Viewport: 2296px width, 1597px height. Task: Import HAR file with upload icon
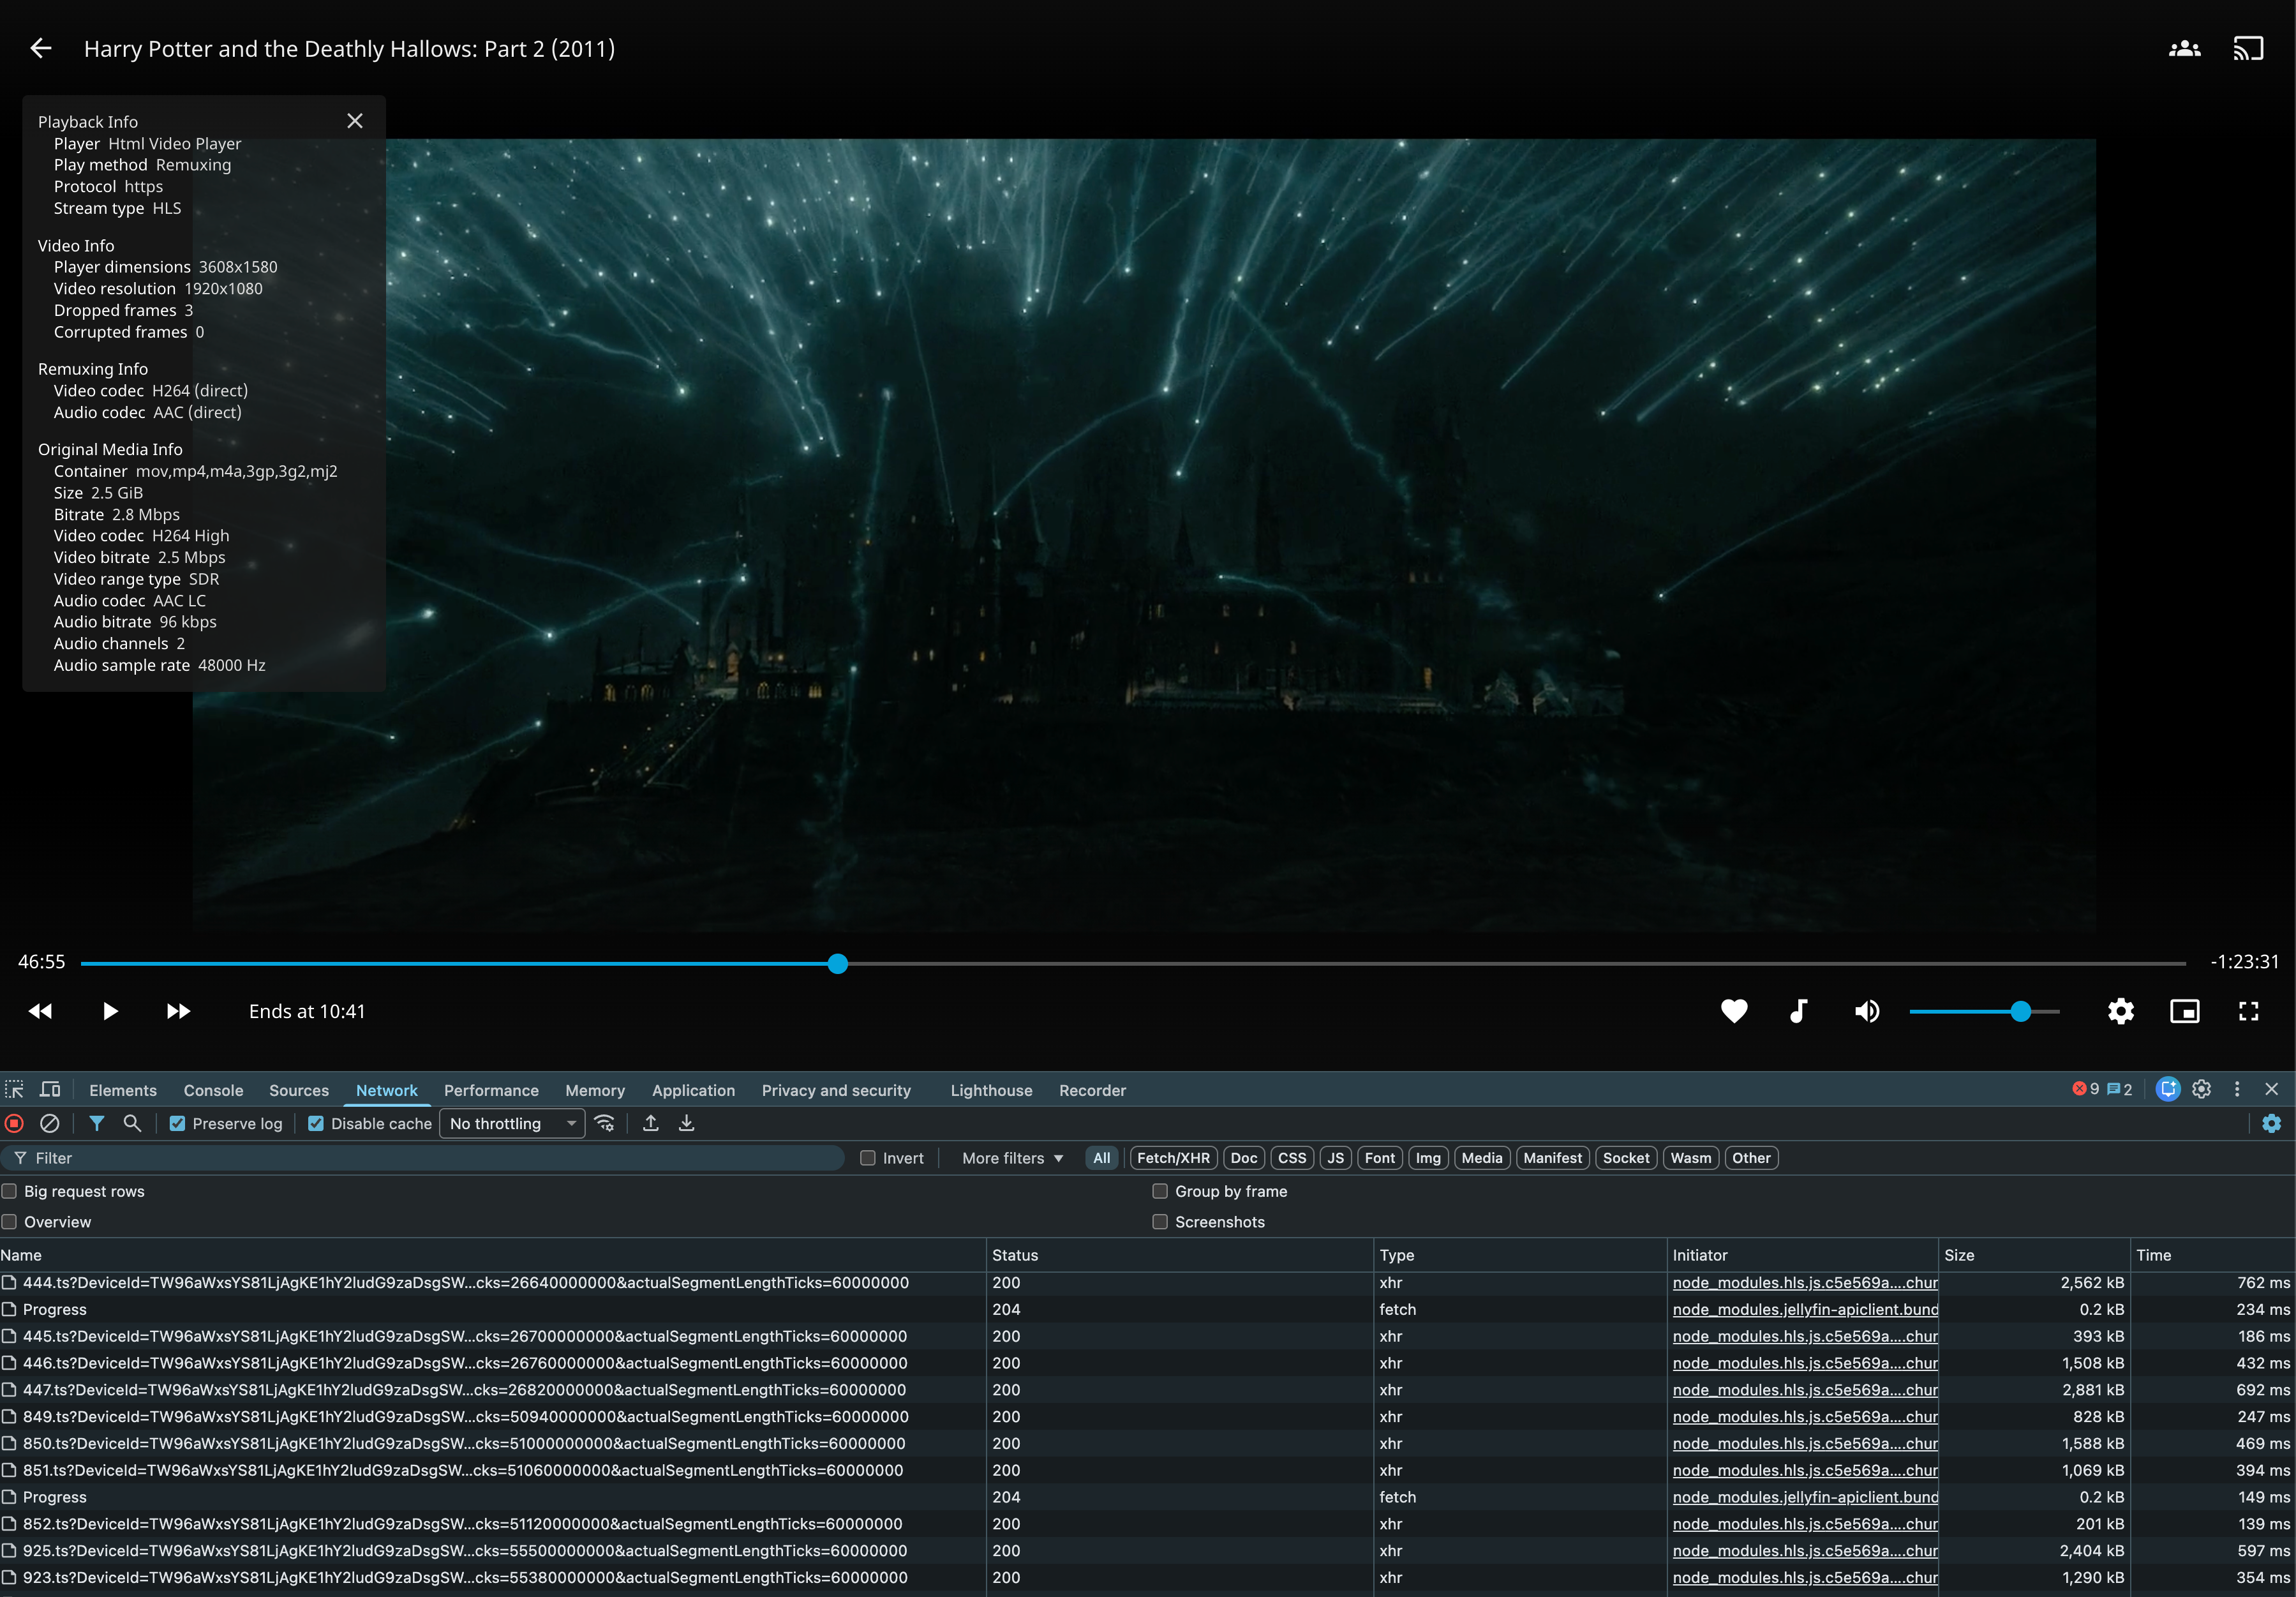(x=651, y=1123)
